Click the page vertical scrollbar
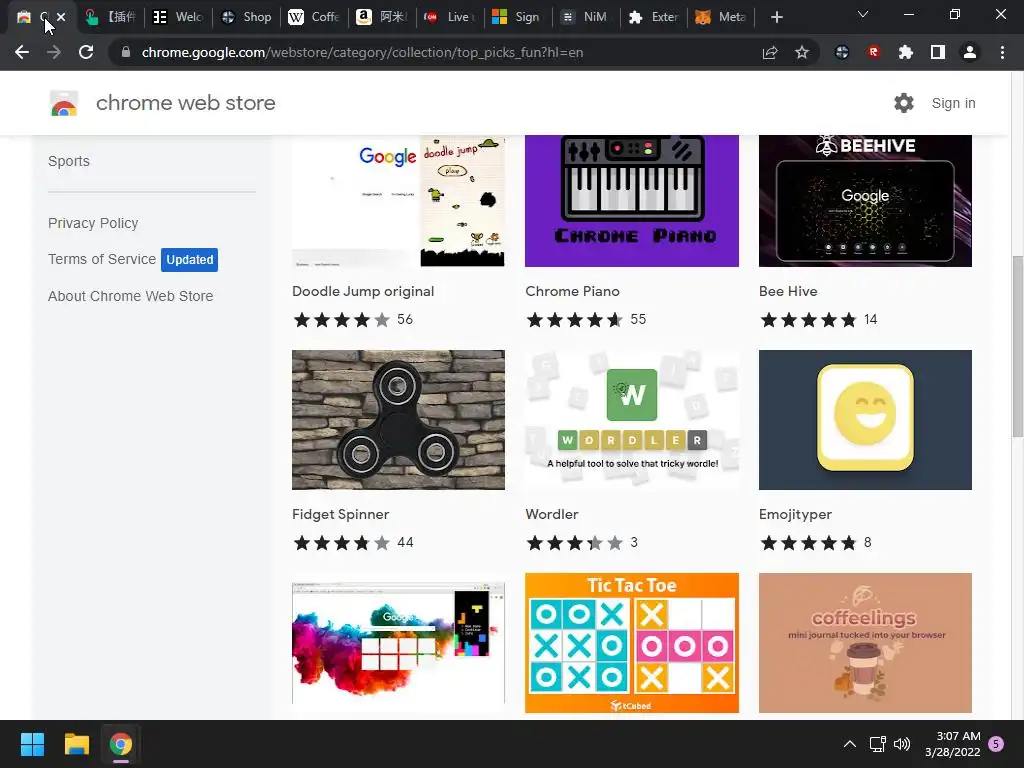This screenshot has height=768, width=1024. [x=1017, y=347]
